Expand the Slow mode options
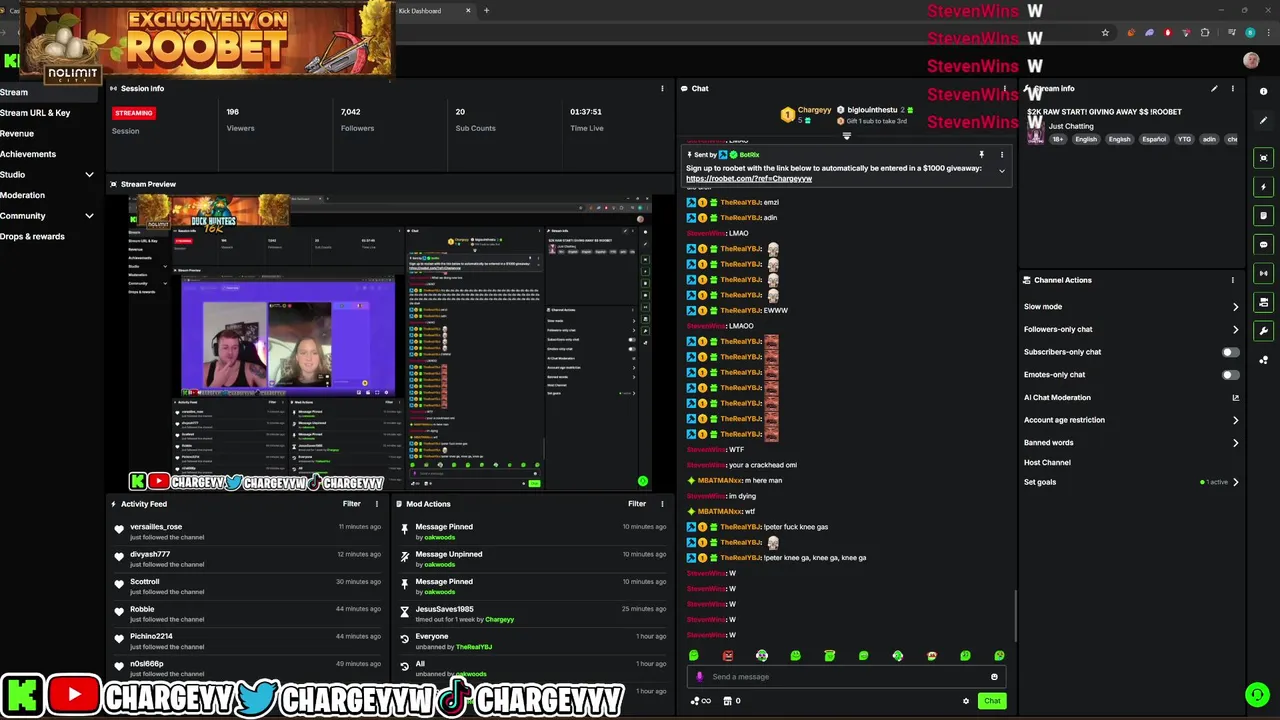Viewport: 1280px width, 720px height. [x=1235, y=307]
